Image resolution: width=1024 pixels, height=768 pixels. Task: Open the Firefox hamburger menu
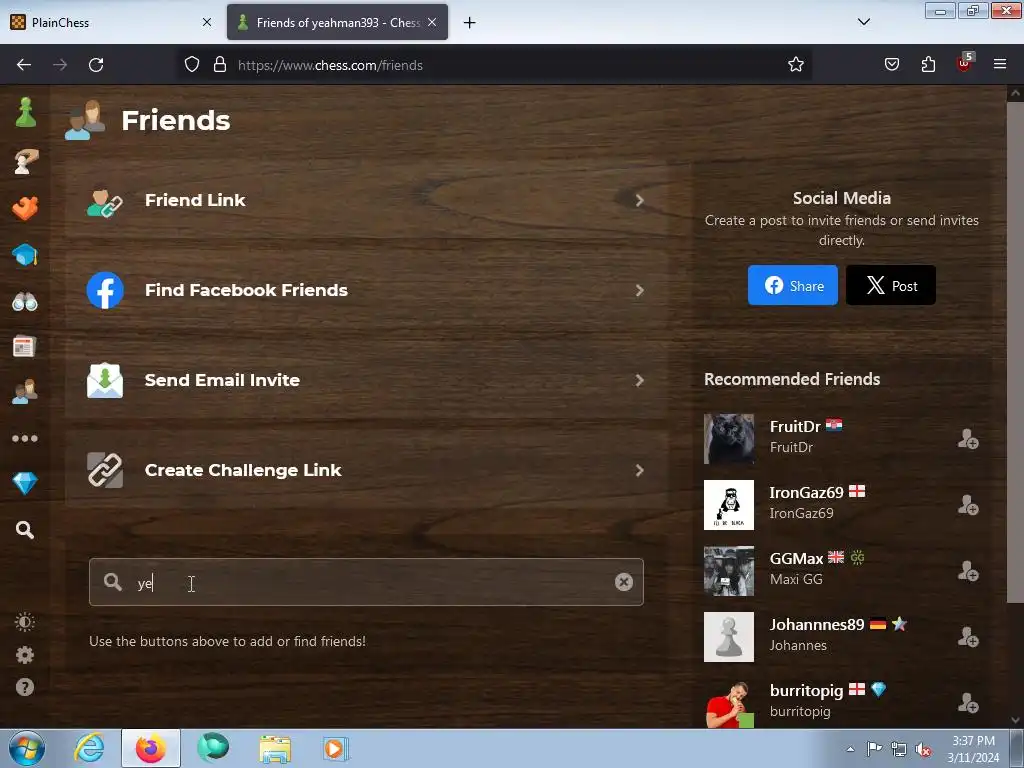tap(999, 64)
